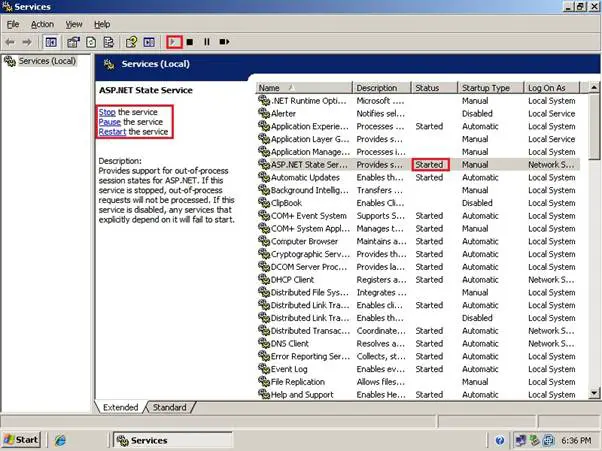The image size is (602, 451).
Task: Select the COM+ Event System row
Action: (418, 216)
